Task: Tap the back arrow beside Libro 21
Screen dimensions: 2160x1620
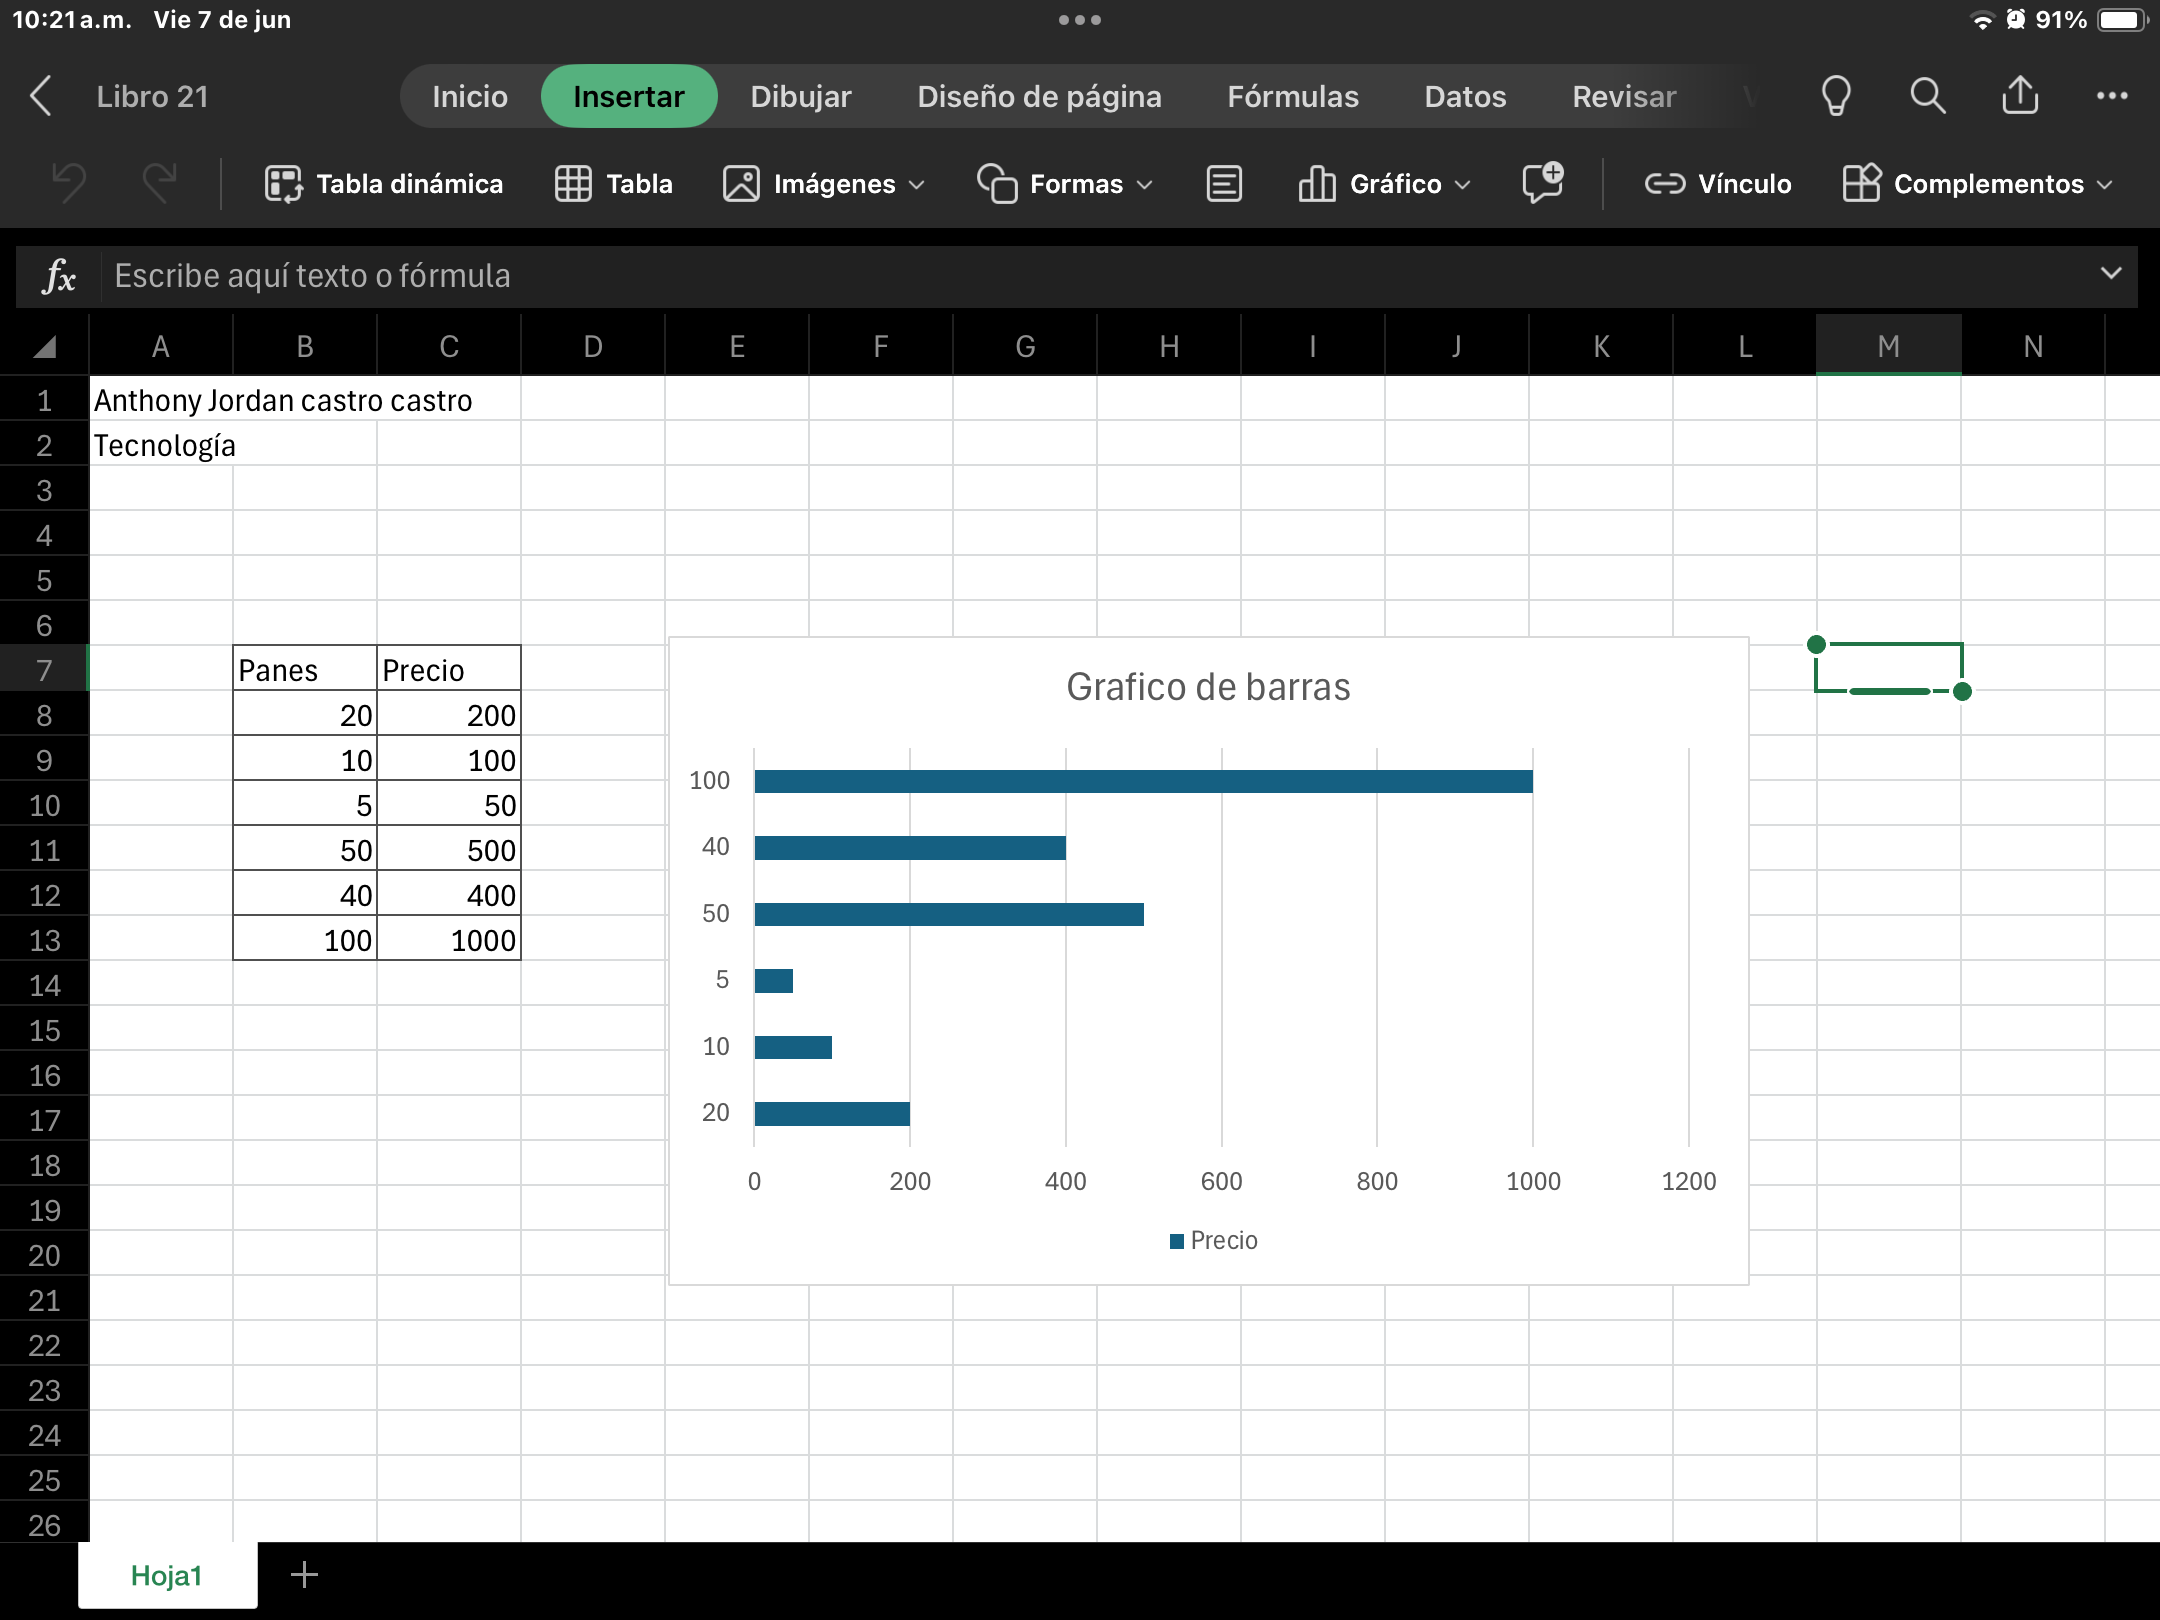Action: (41, 96)
